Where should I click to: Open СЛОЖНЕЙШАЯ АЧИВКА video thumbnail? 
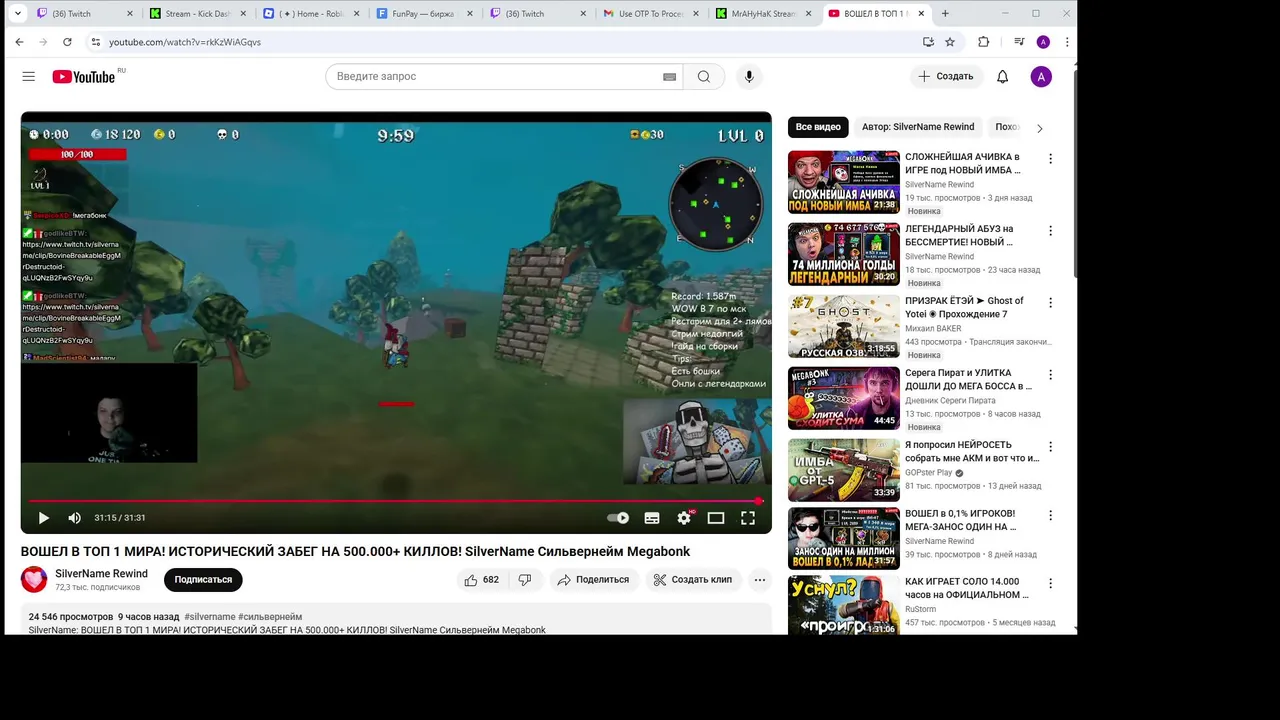point(844,182)
